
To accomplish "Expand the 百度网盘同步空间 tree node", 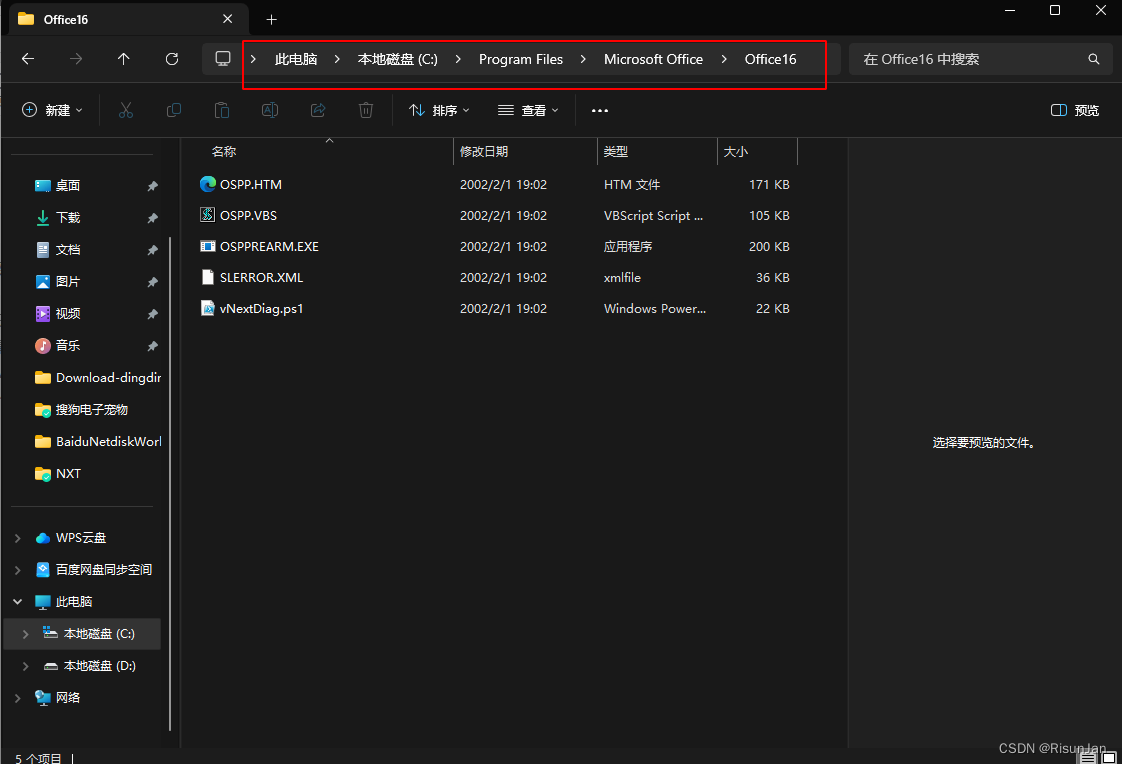I will (x=18, y=570).
